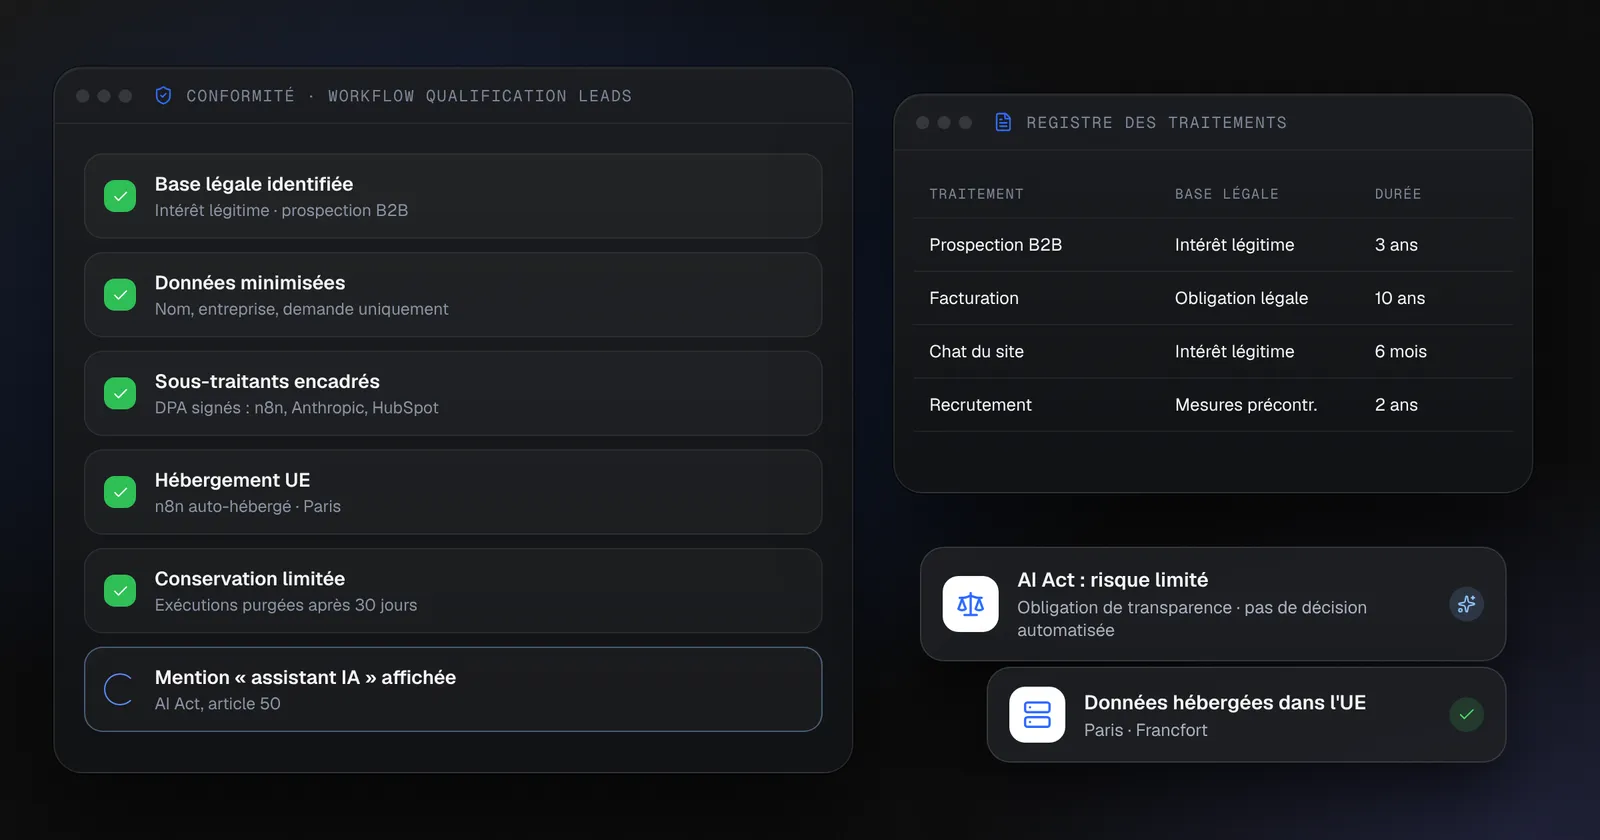Click the Mesures précontr. cell
The height and width of the screenshot is (840, 1600).
(x=1246, y=405)
